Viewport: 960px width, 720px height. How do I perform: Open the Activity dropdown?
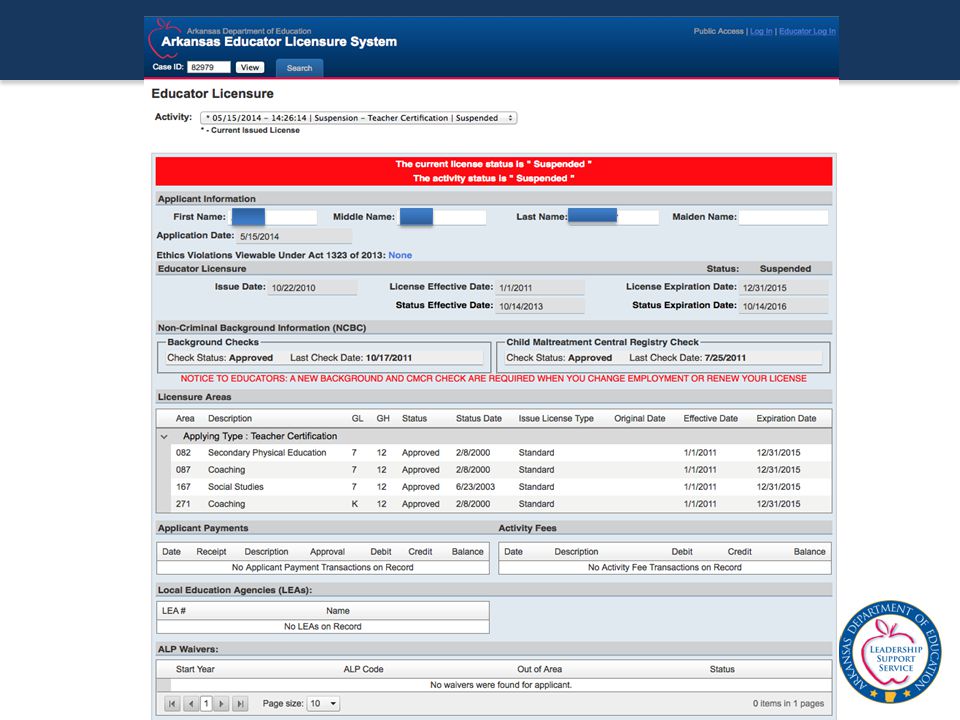[359, 118]
